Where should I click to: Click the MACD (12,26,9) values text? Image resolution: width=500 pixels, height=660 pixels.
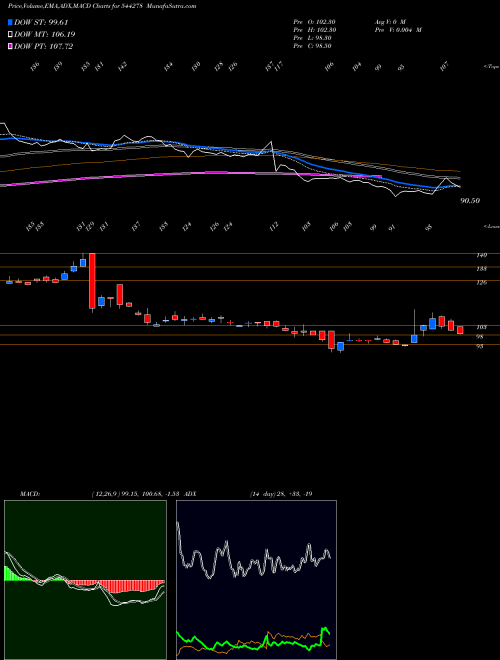pos(136,494)
